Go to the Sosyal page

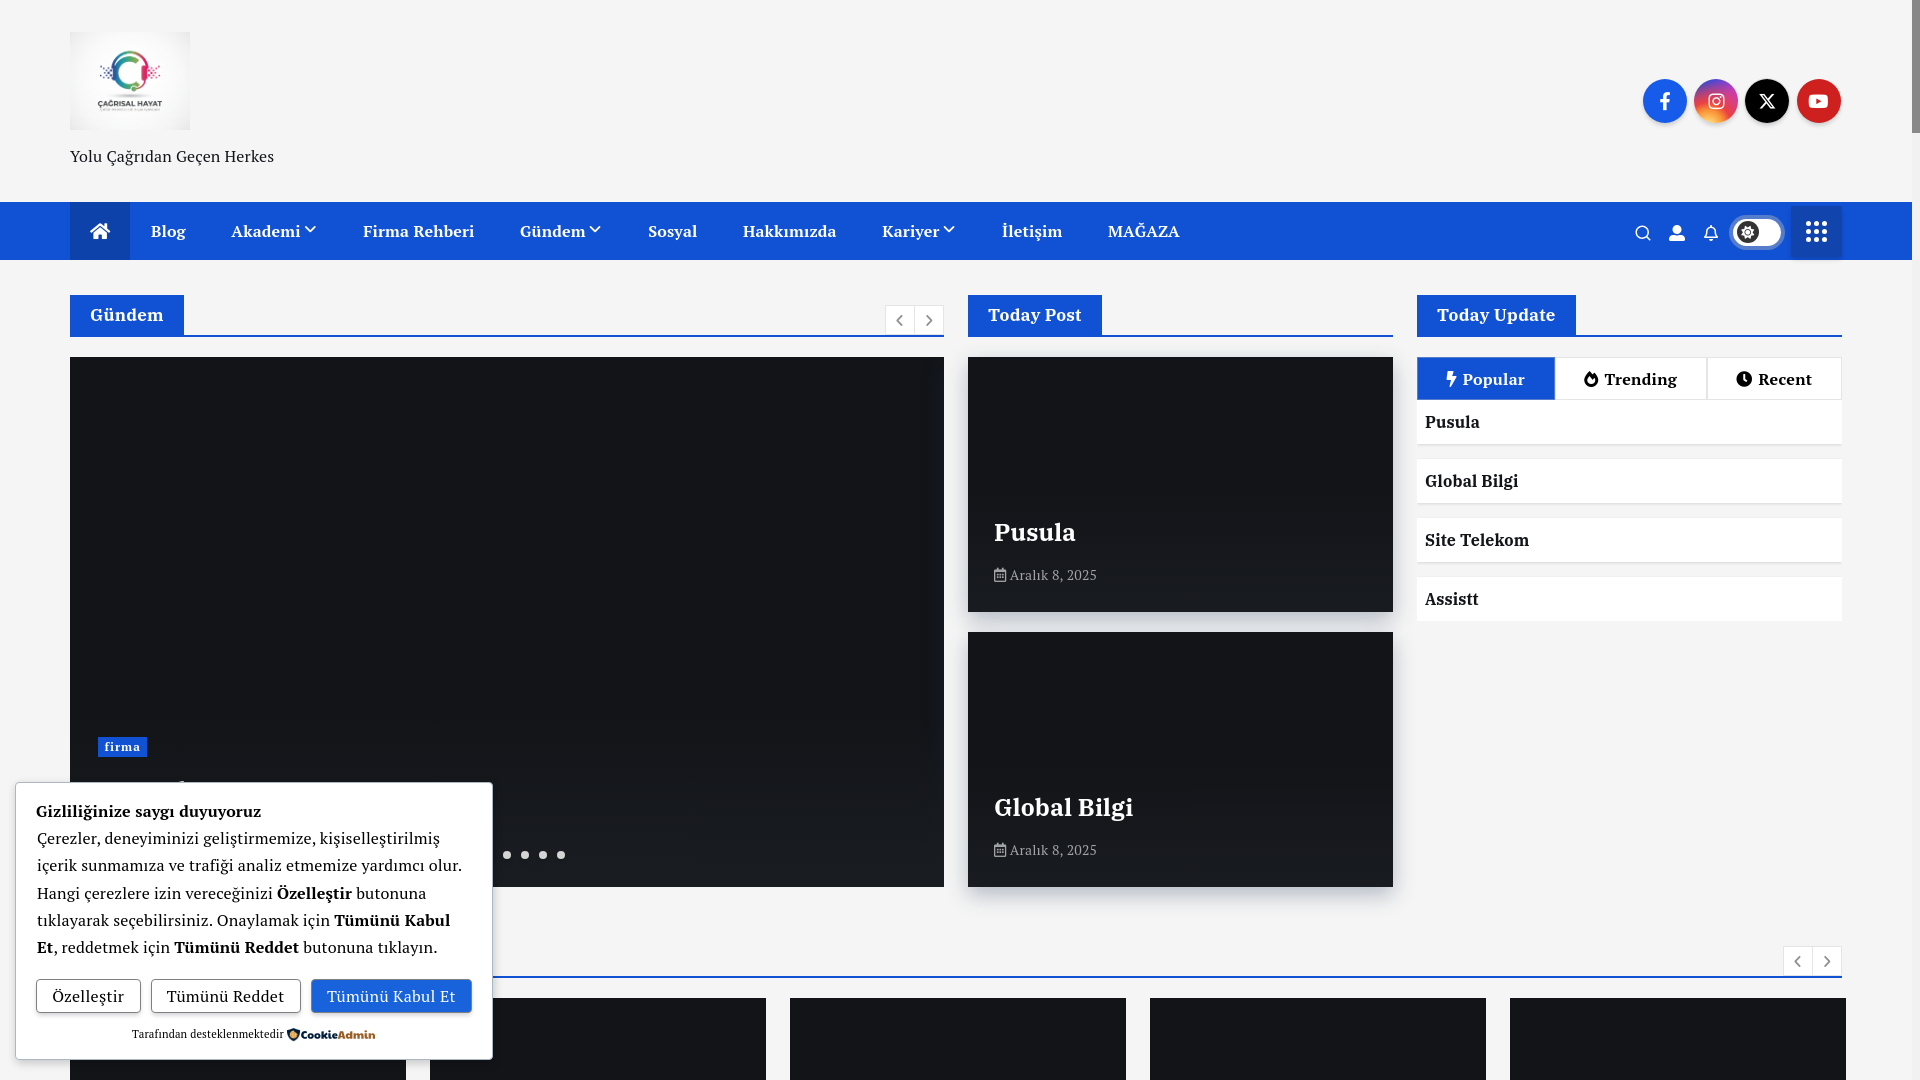tap(672, 231)
